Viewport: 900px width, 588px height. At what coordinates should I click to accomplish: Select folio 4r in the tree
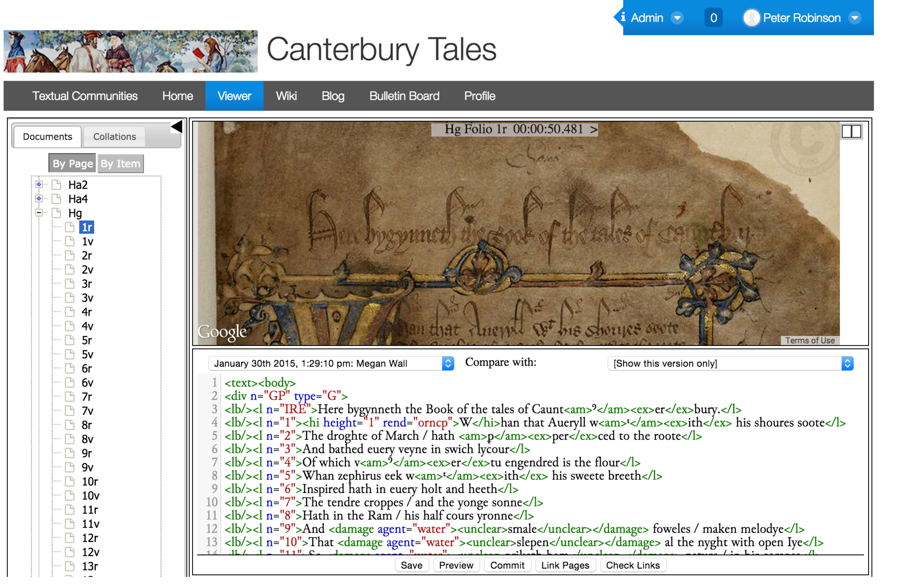(87, 312)
